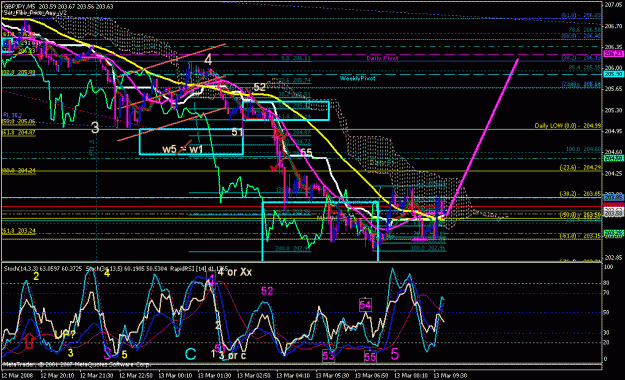This screenshot has height=380, width=625.
Task: Click the large cyan C label
Action: pos(191,354)
